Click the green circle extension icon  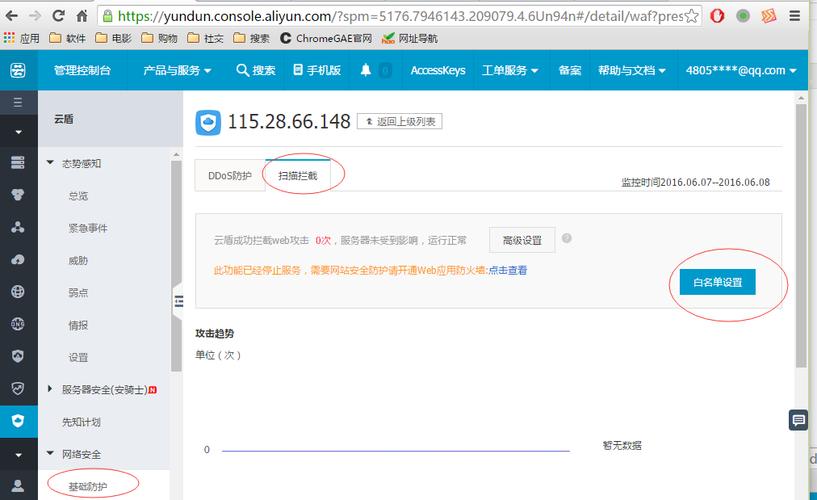(743, 16)
